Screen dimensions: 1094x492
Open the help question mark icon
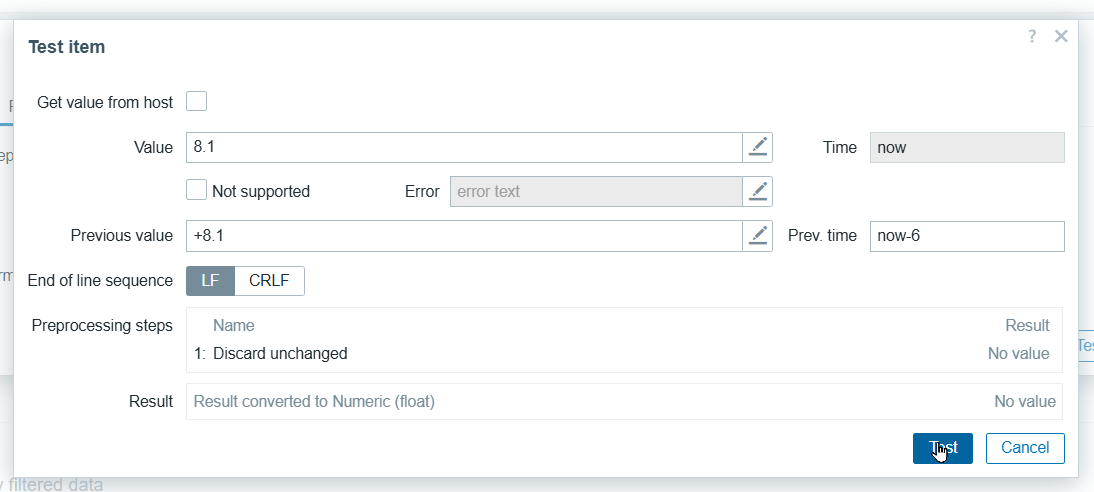point(1032,36)
